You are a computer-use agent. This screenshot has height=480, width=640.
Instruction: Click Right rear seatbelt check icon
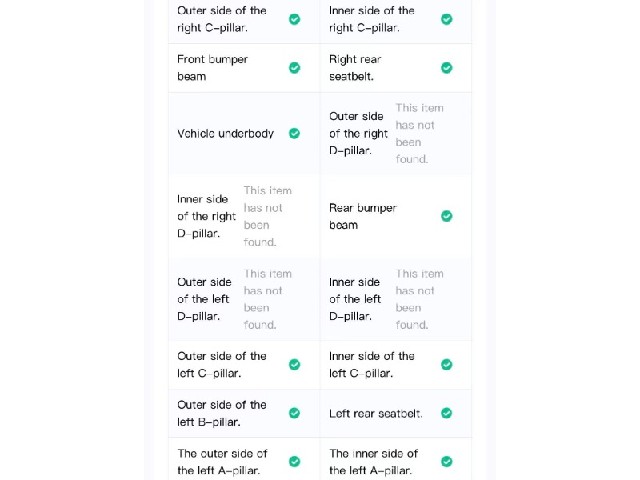click(447, 68)
